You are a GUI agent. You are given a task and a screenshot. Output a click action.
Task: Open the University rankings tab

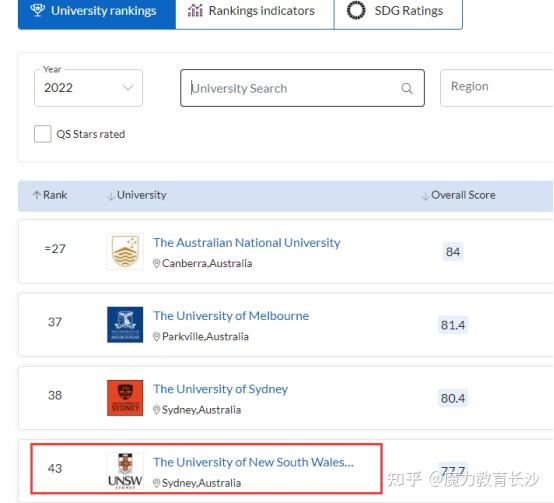pos(97,13)
